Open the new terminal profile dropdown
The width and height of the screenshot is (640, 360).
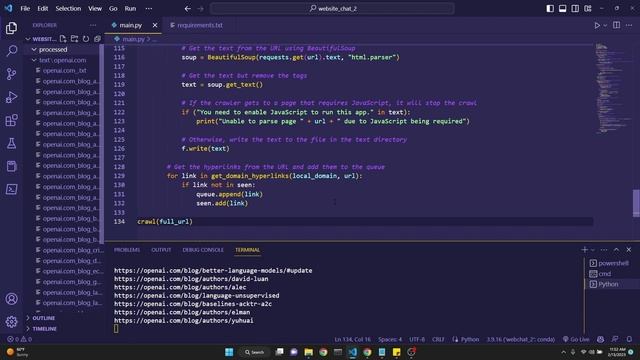coord(593,249)
